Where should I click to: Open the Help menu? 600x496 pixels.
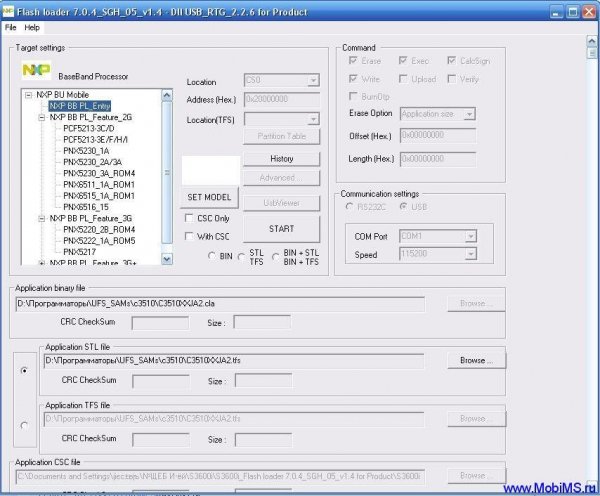32,28
